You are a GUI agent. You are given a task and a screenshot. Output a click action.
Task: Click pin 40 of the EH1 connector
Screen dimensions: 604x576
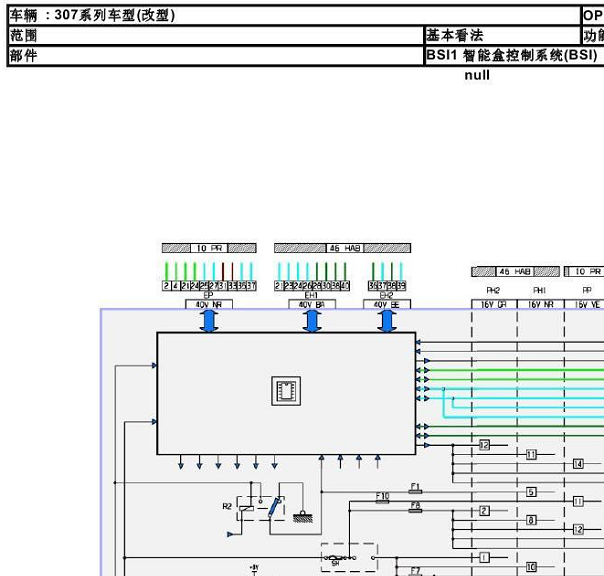[345, 286]
